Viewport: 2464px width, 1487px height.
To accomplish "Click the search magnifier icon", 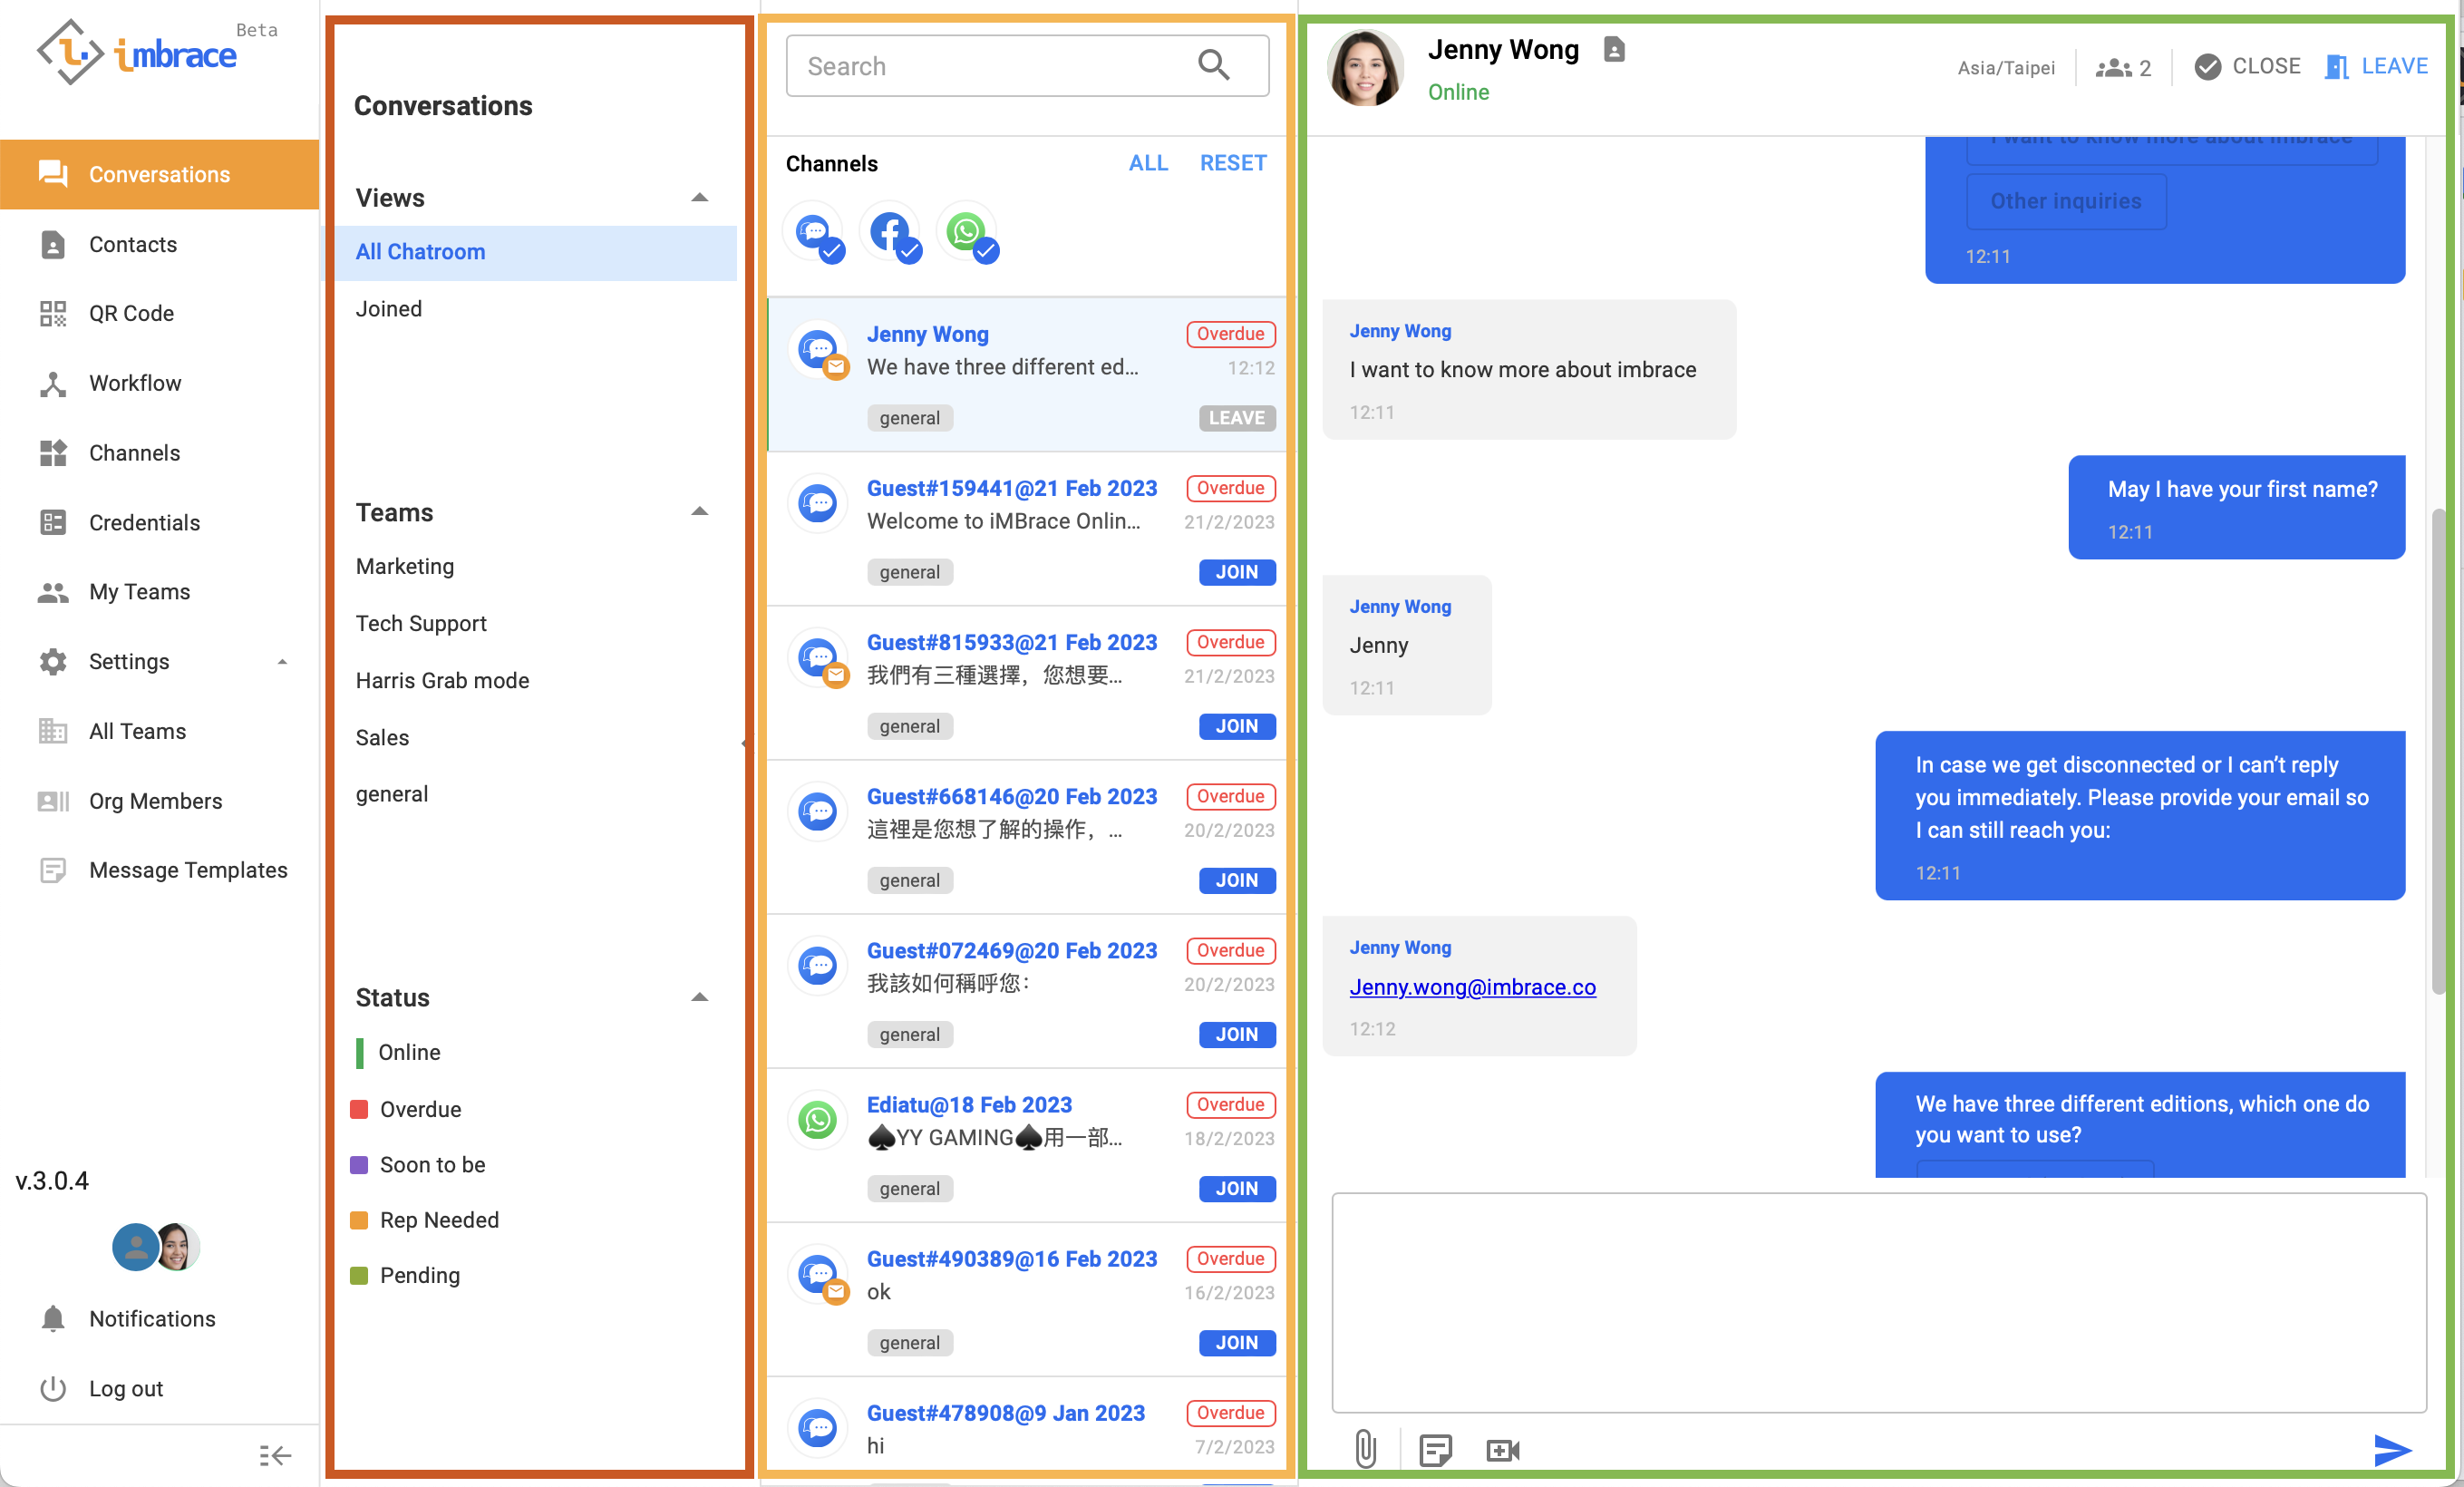I will tap(1213, 65).
